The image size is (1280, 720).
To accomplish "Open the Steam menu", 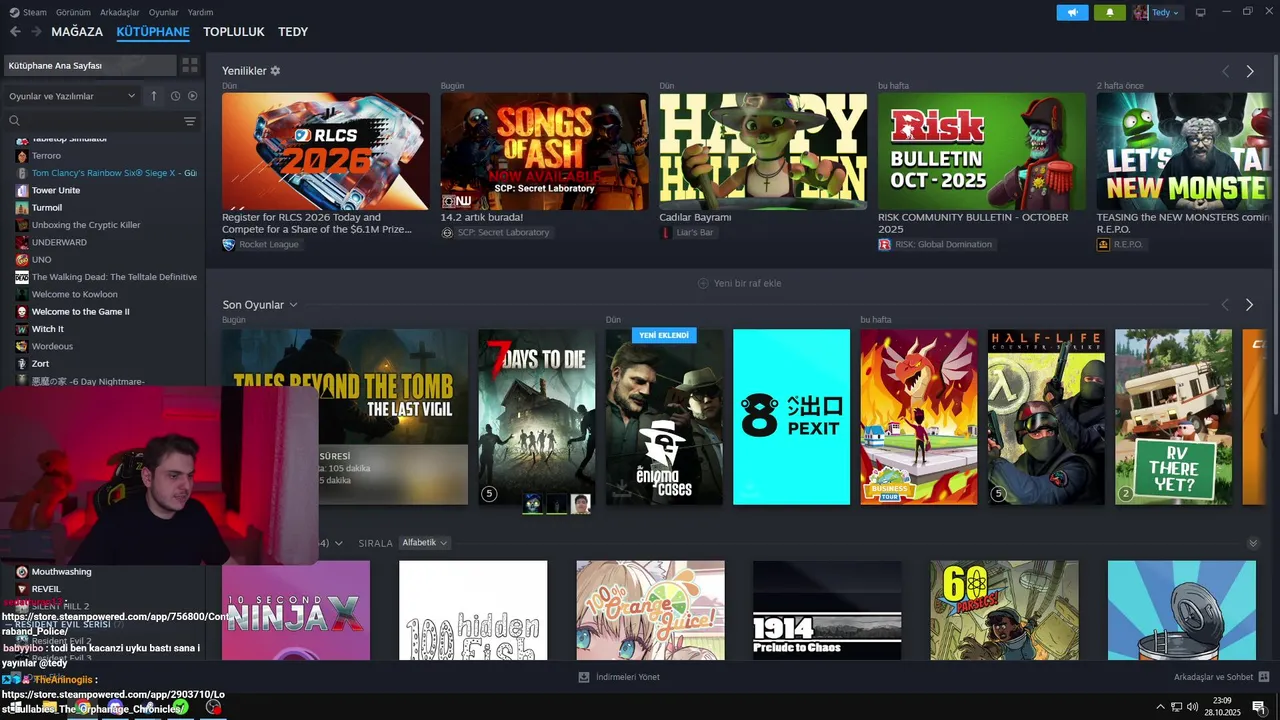I will (29, 12).
